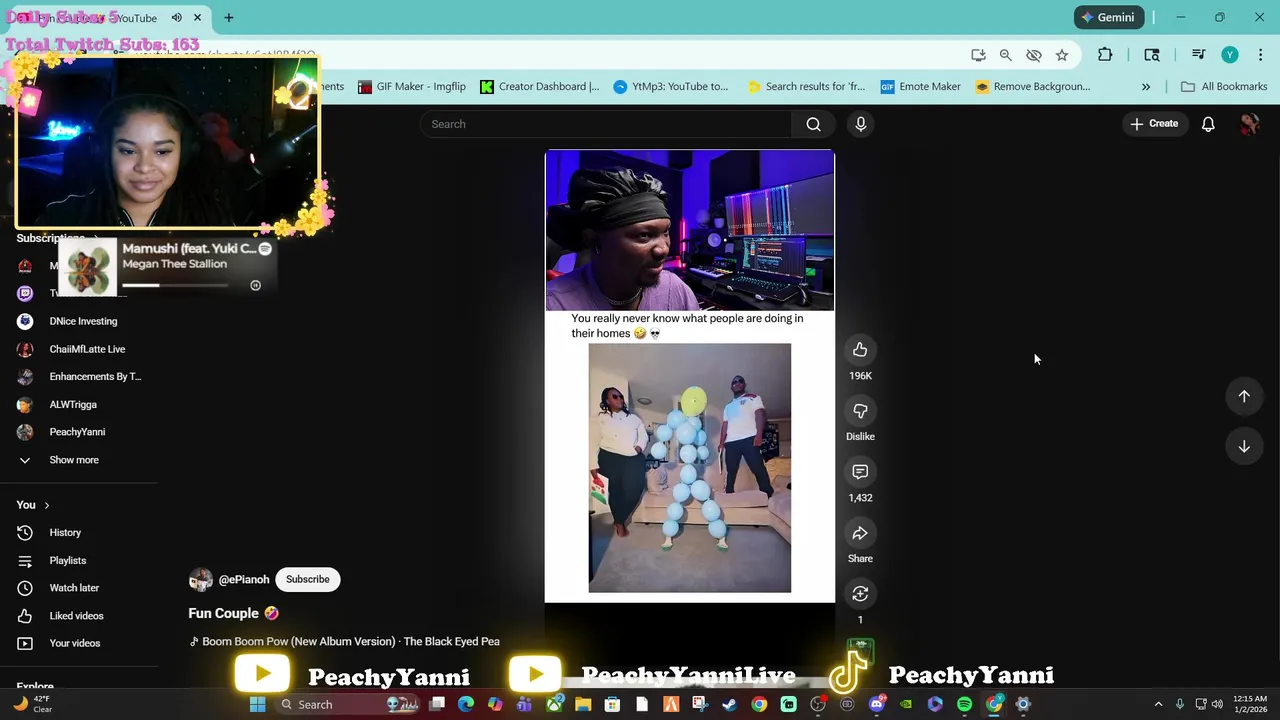This screenshot has width=1280, height=720.
Task: Open the Search results bookmark folder
Action: coord(806,87)
